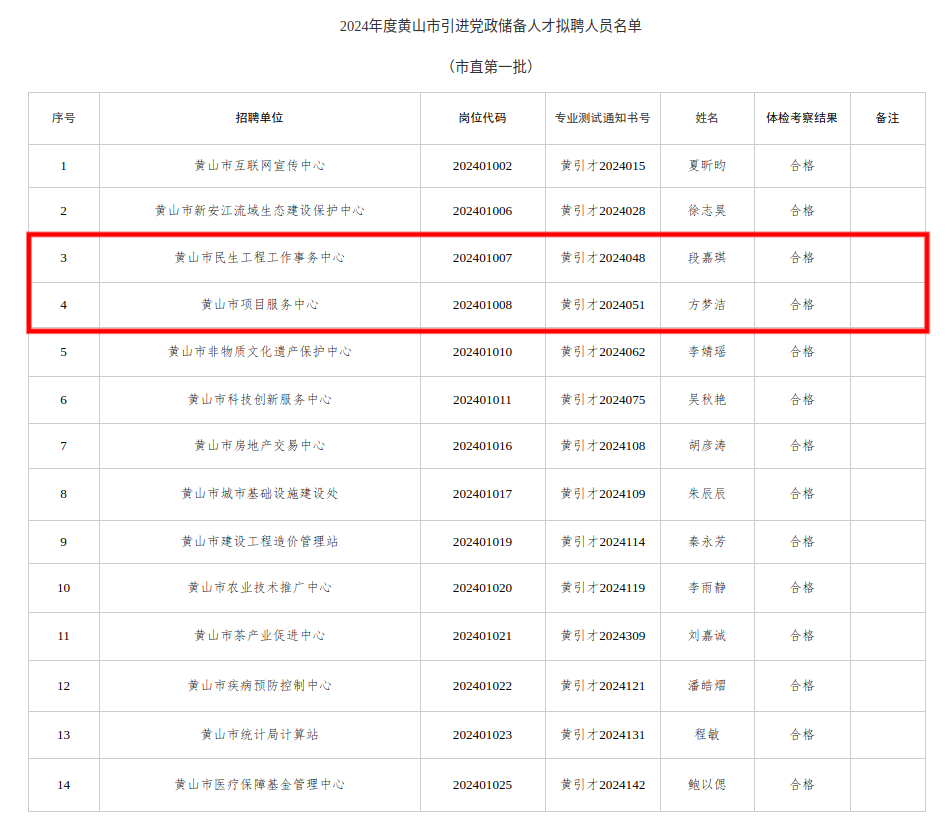Screen dimensions: 949x836
Task: Click the cell '黄山市疾病预防控制中心'
Action: (260, 686)
